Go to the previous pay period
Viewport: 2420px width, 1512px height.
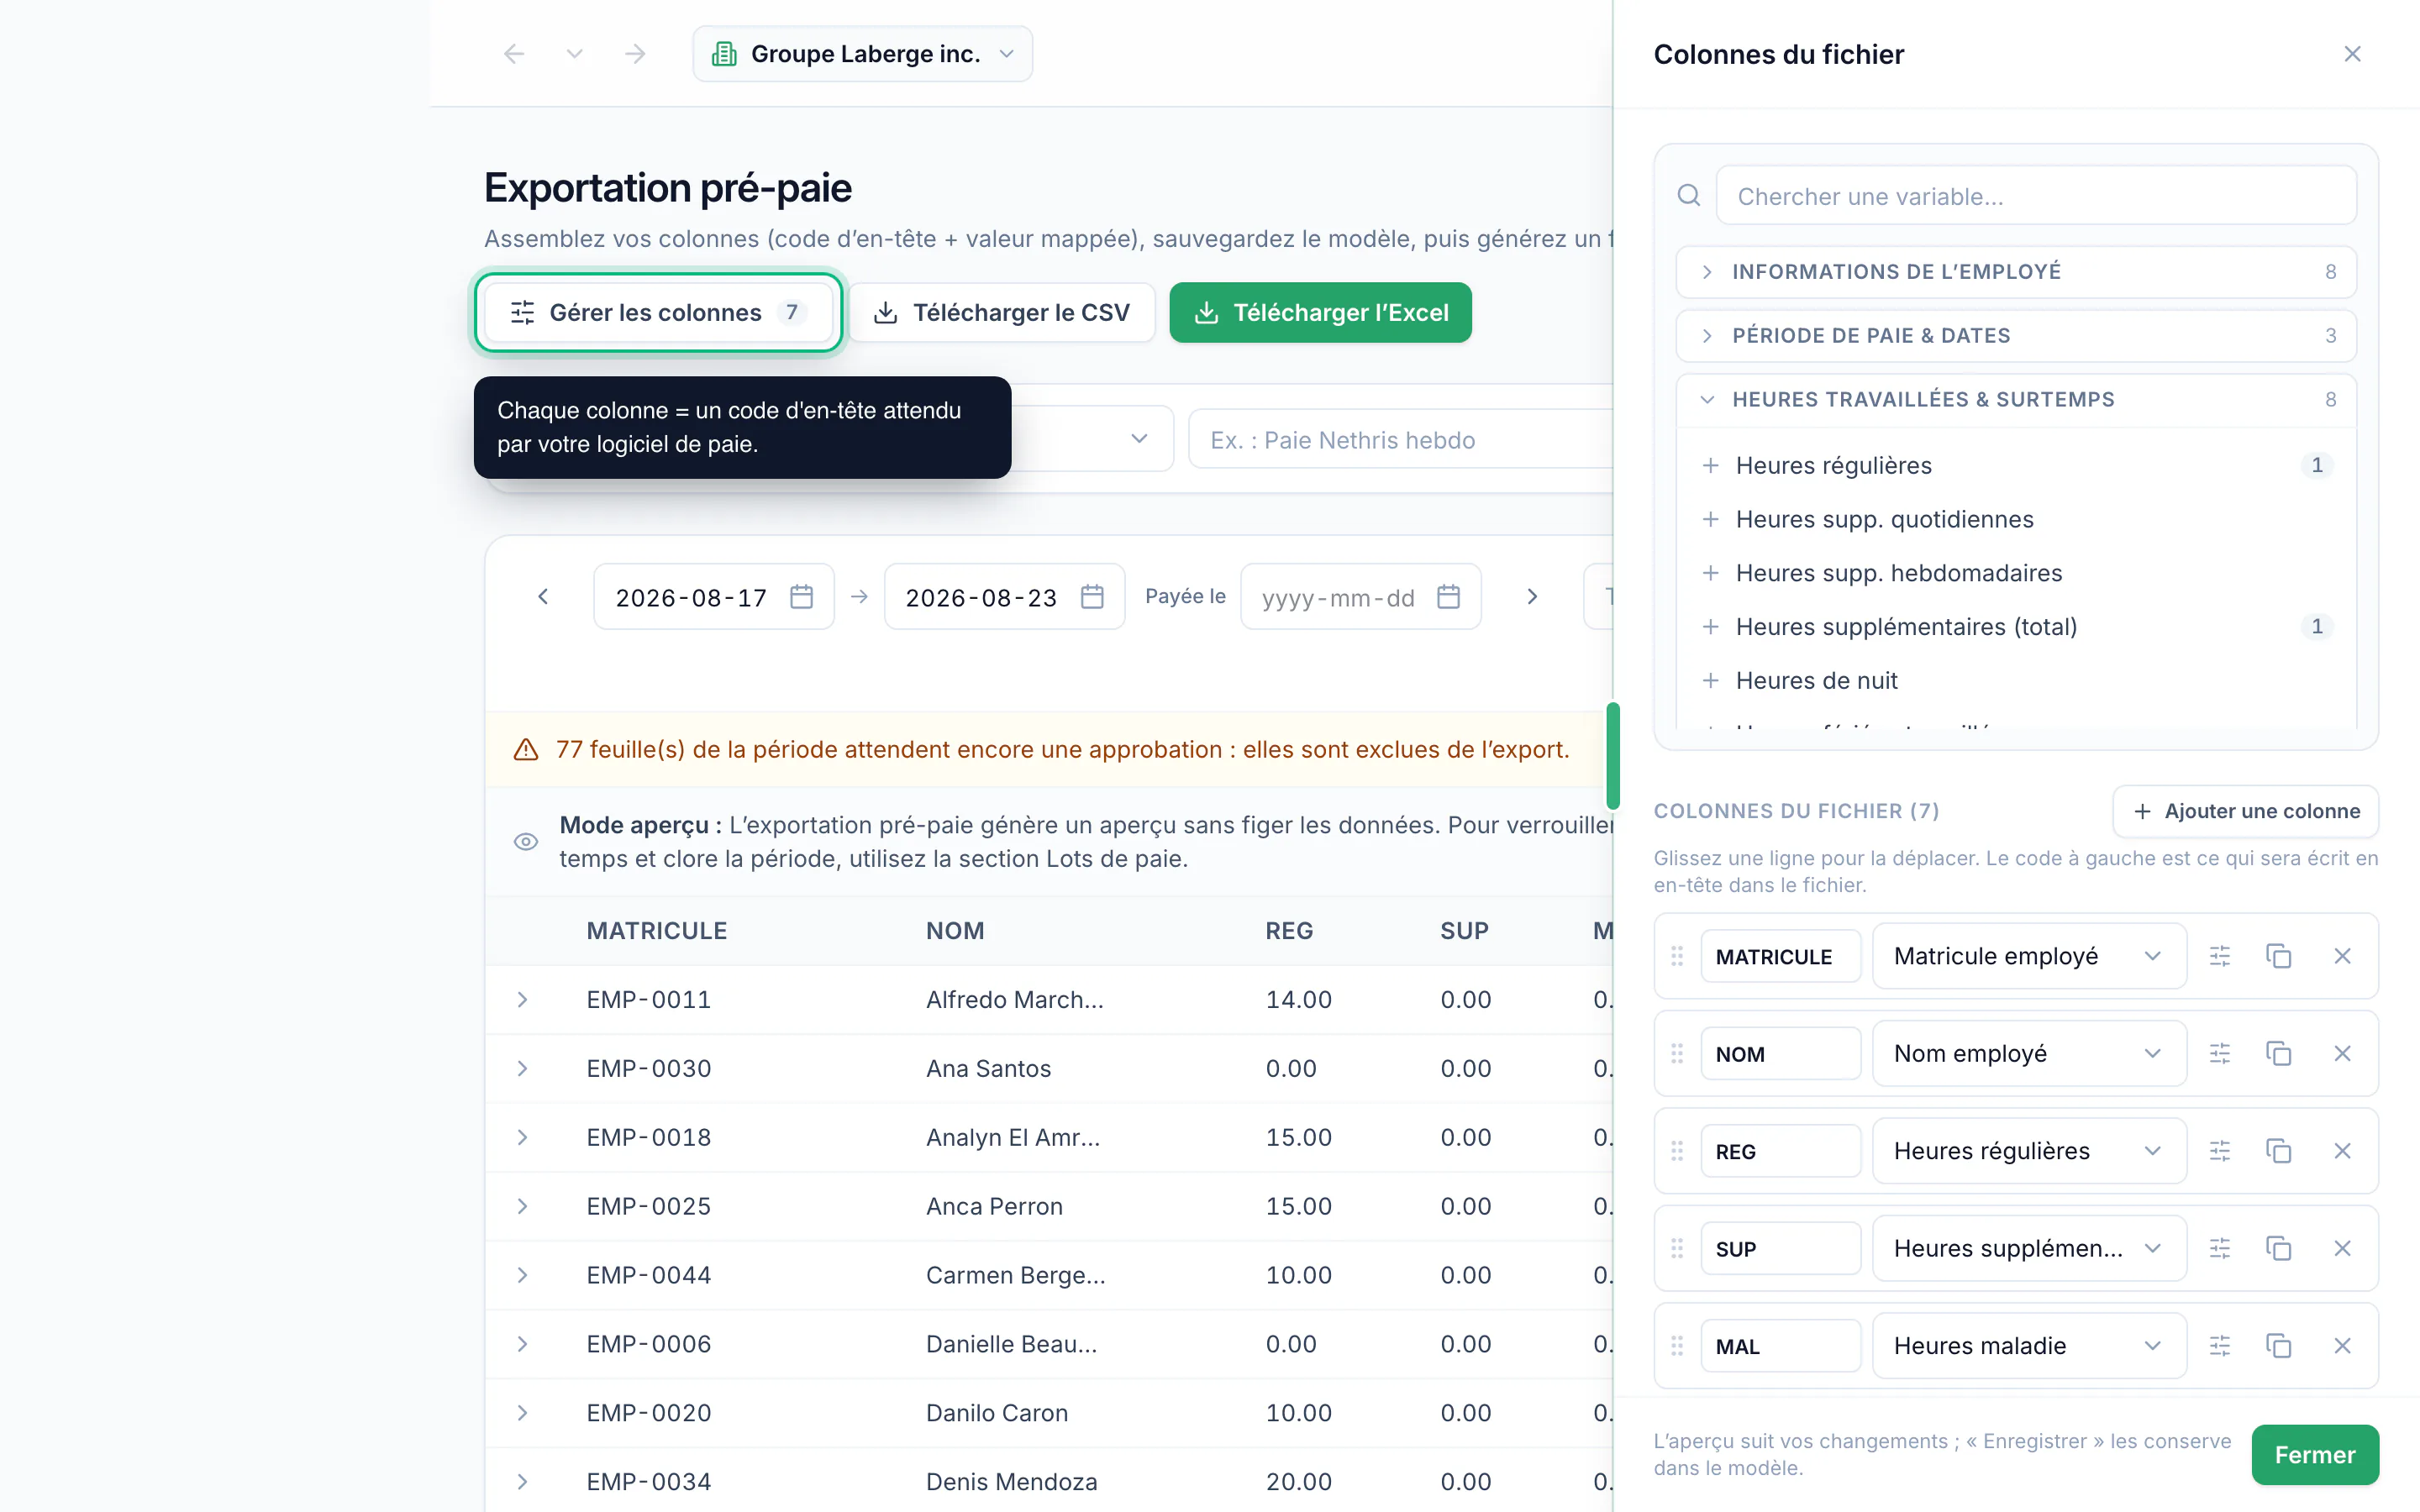pyautogui.click(x=543, y=597)
